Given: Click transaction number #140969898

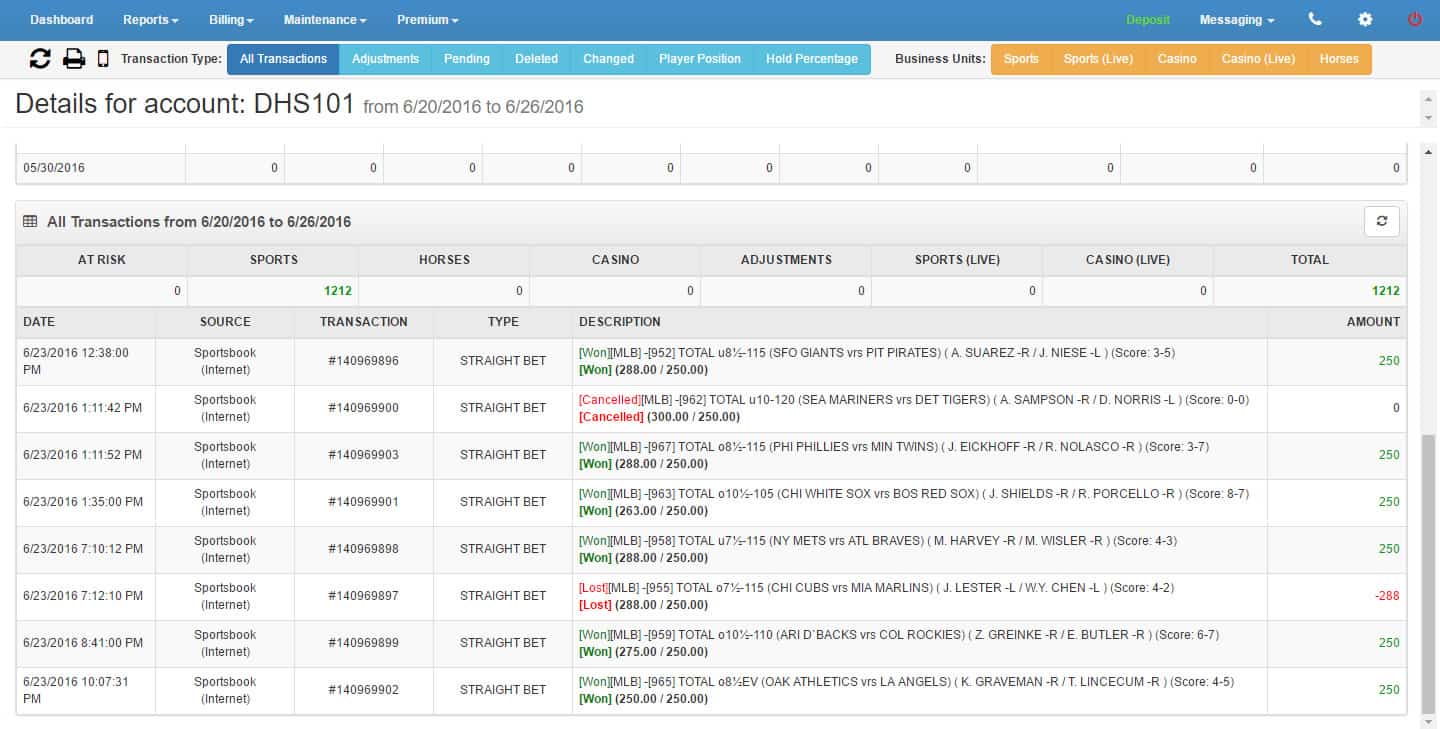Looking at the screenshot, I should pyautogui.click(x=363, y=549).
